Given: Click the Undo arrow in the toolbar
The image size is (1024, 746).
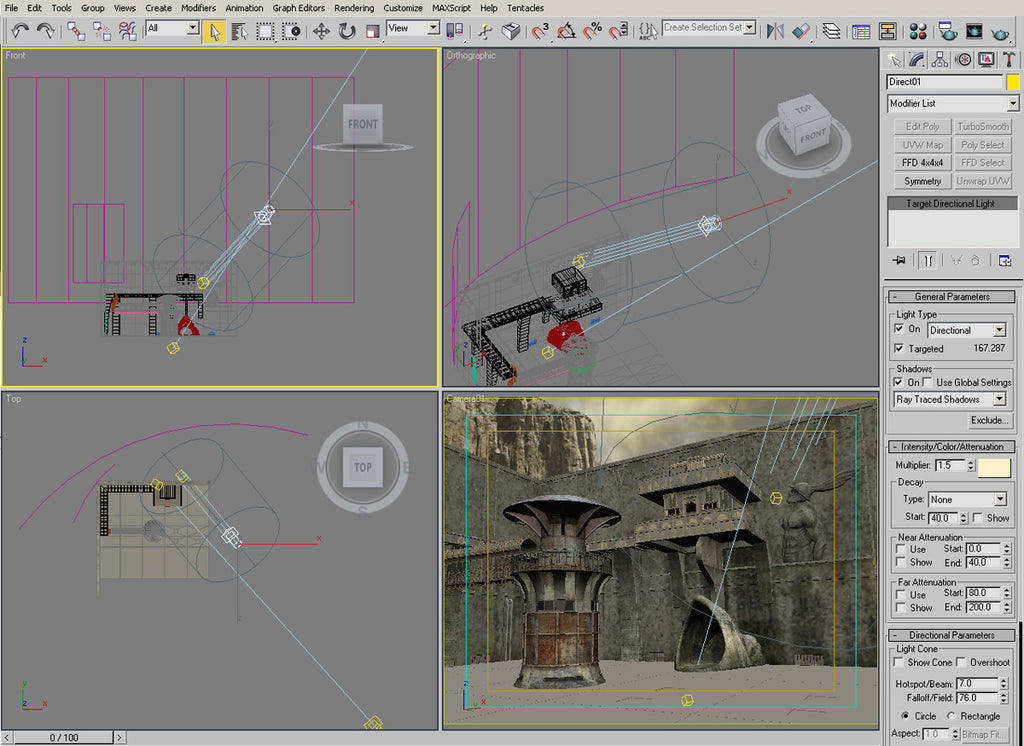Looking at the screenshot, I should click(19, 31).
